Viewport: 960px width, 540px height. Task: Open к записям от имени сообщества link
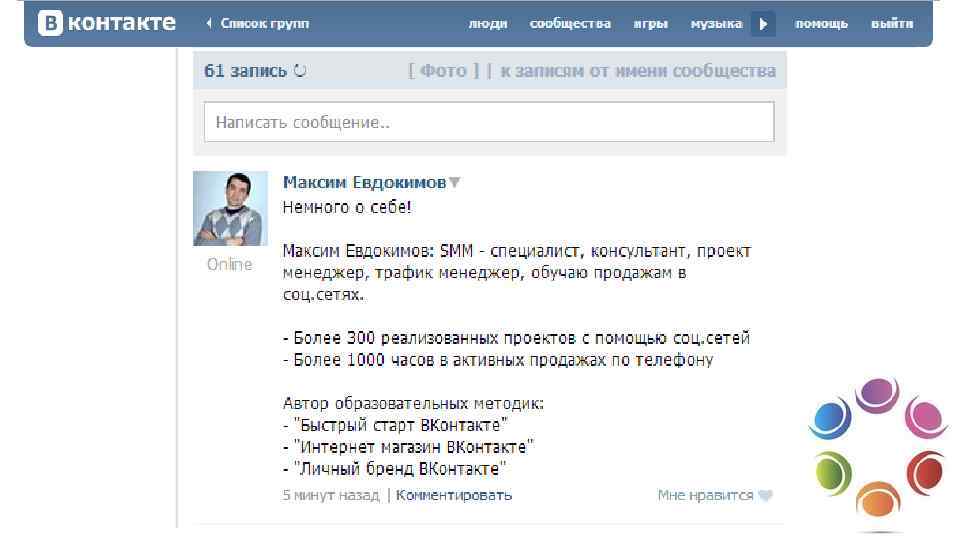click(638, 71)
